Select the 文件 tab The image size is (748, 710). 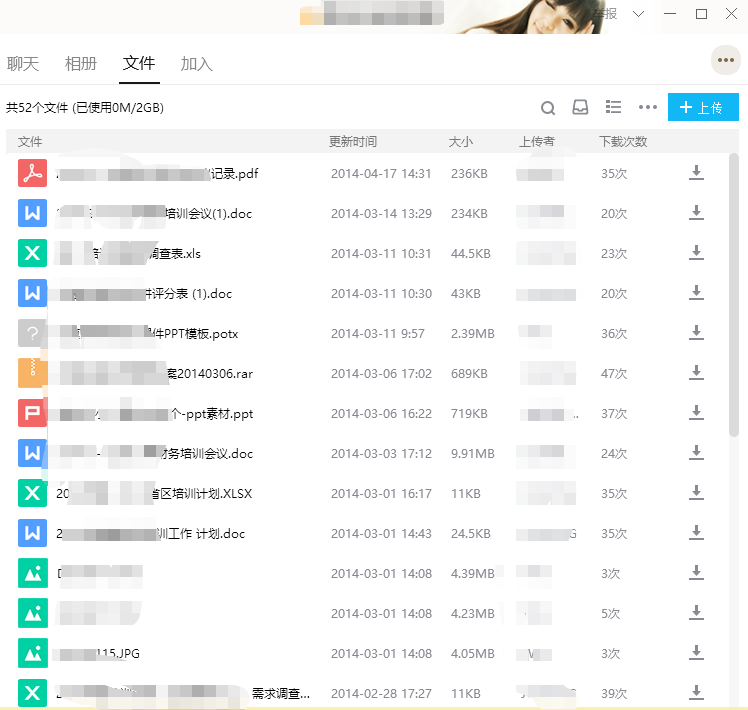point(139,63)
